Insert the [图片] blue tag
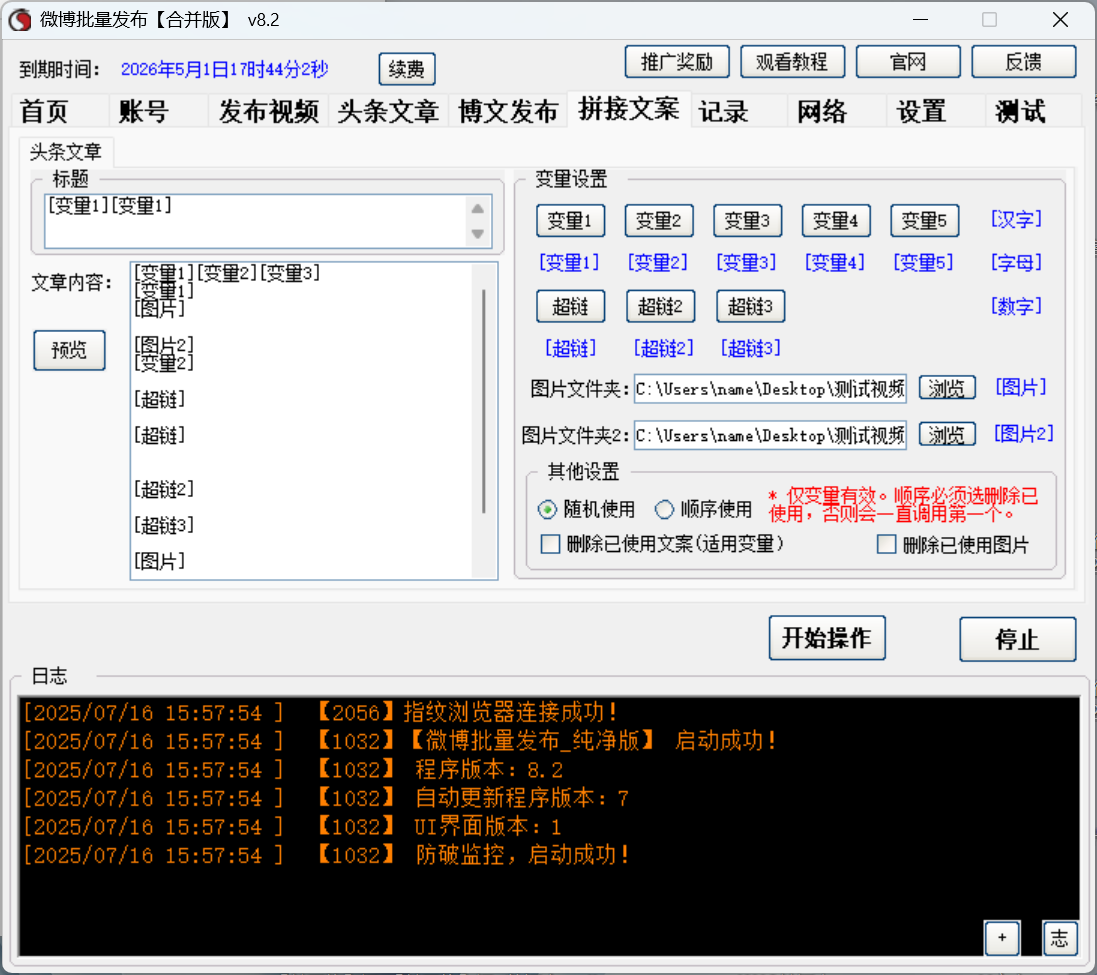Image resolution: width=1097 pixels, height=975 pixels. pyautogui.click(x=1021, y=387)
